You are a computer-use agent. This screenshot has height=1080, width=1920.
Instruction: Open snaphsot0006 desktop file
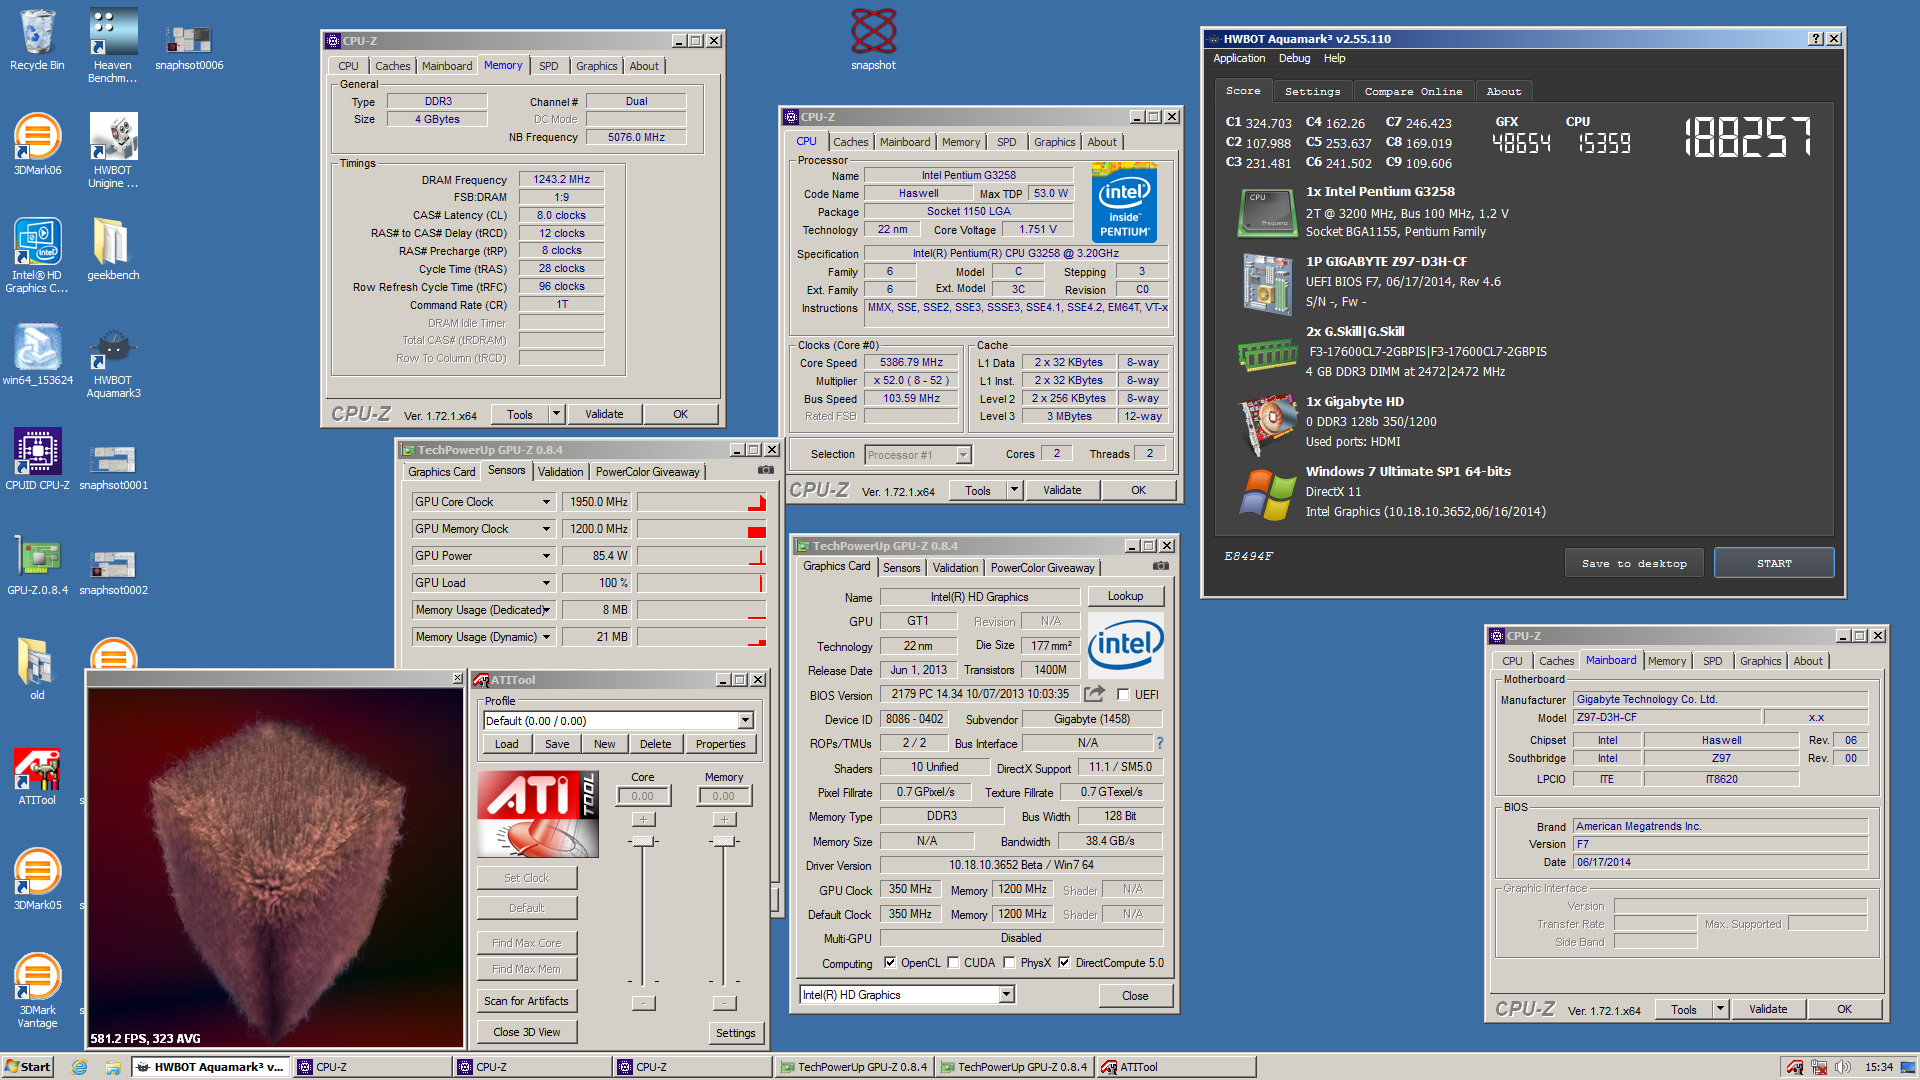[189, 45]
